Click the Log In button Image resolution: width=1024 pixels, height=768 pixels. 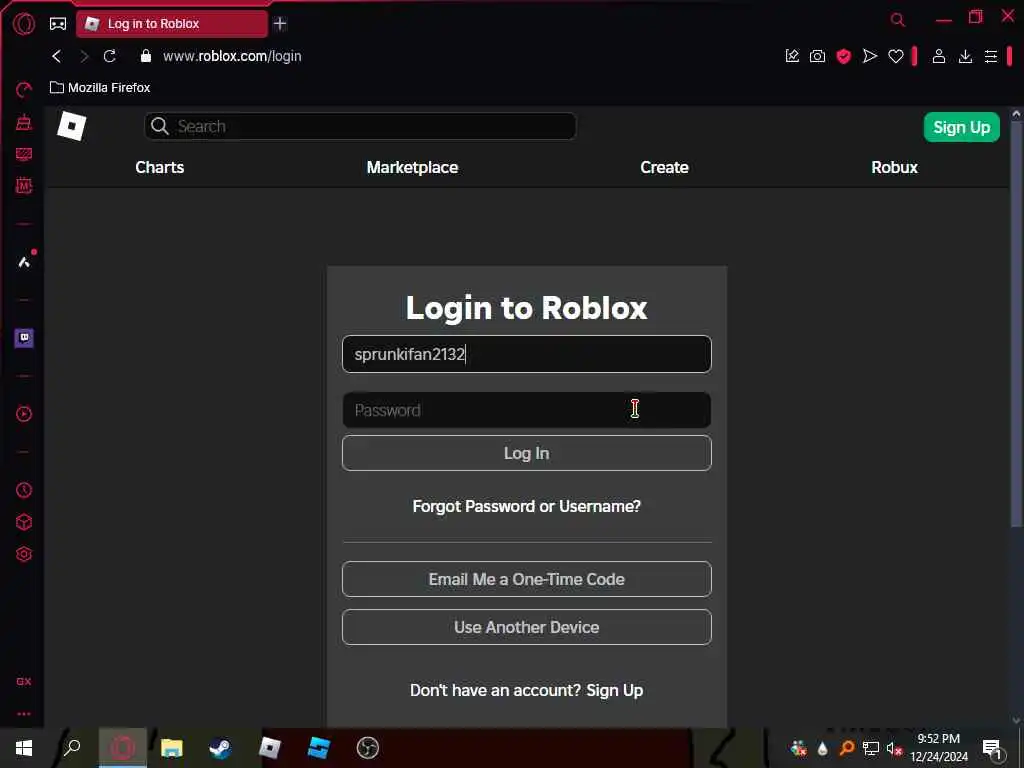[526, 453]
